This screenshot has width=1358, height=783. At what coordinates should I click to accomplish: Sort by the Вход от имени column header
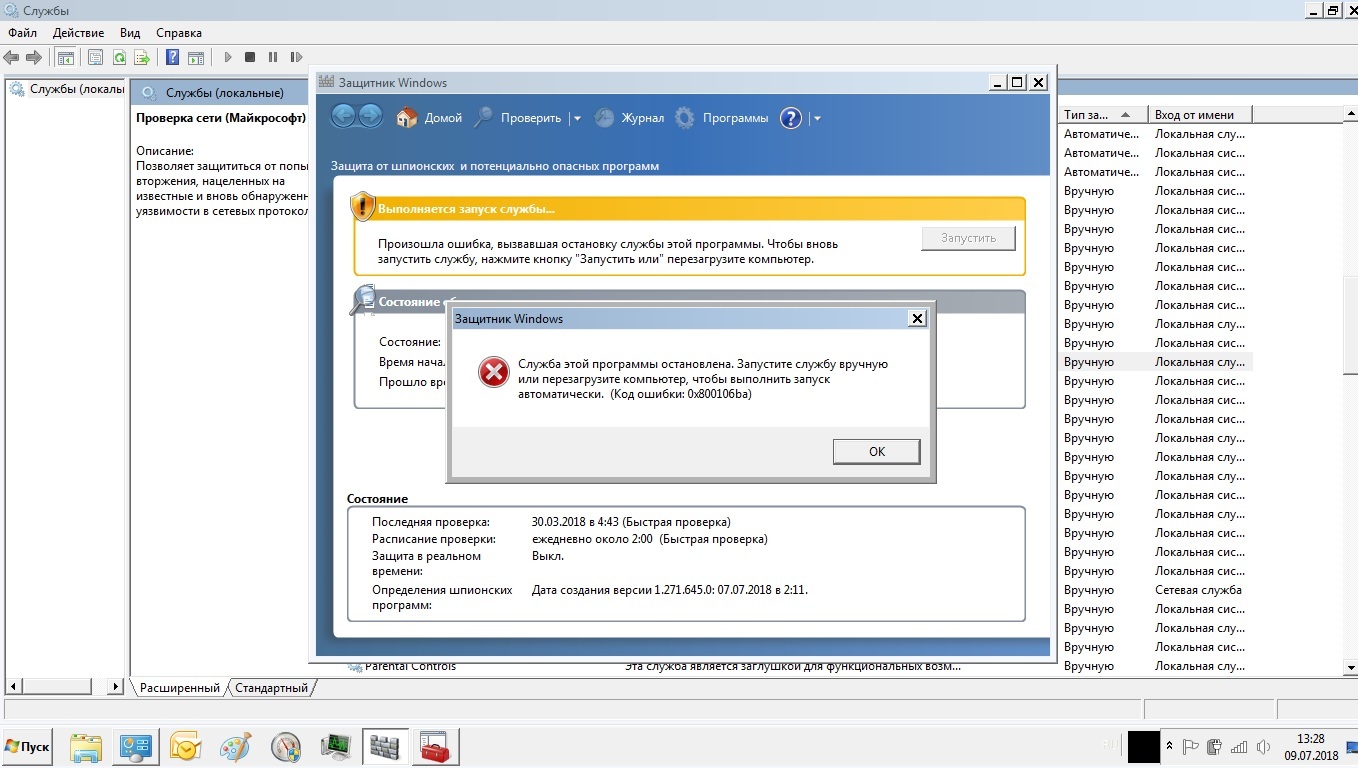(x=1198, y=115)
